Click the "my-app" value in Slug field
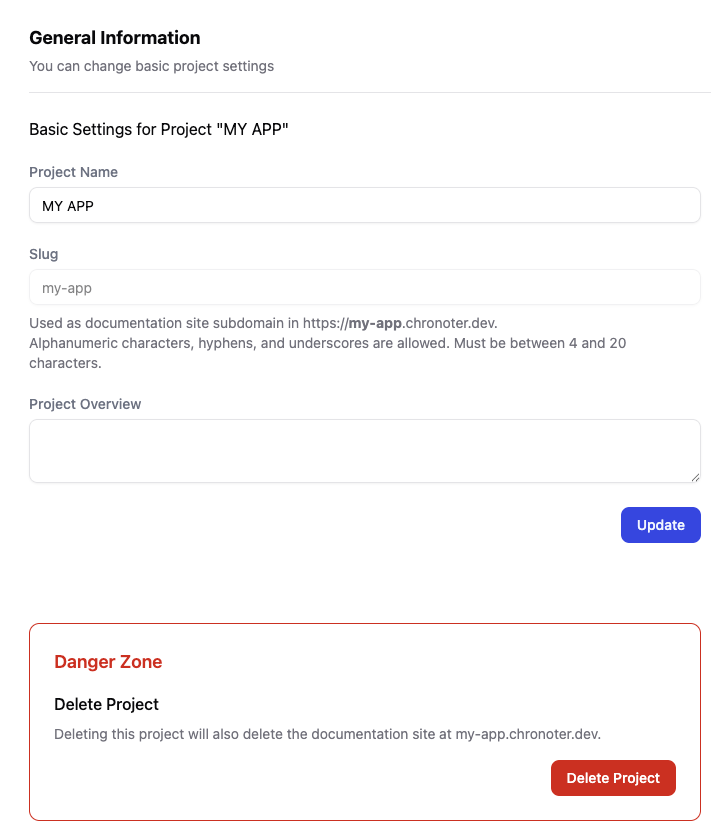711x835 pixels. click(x=67, y=288)
